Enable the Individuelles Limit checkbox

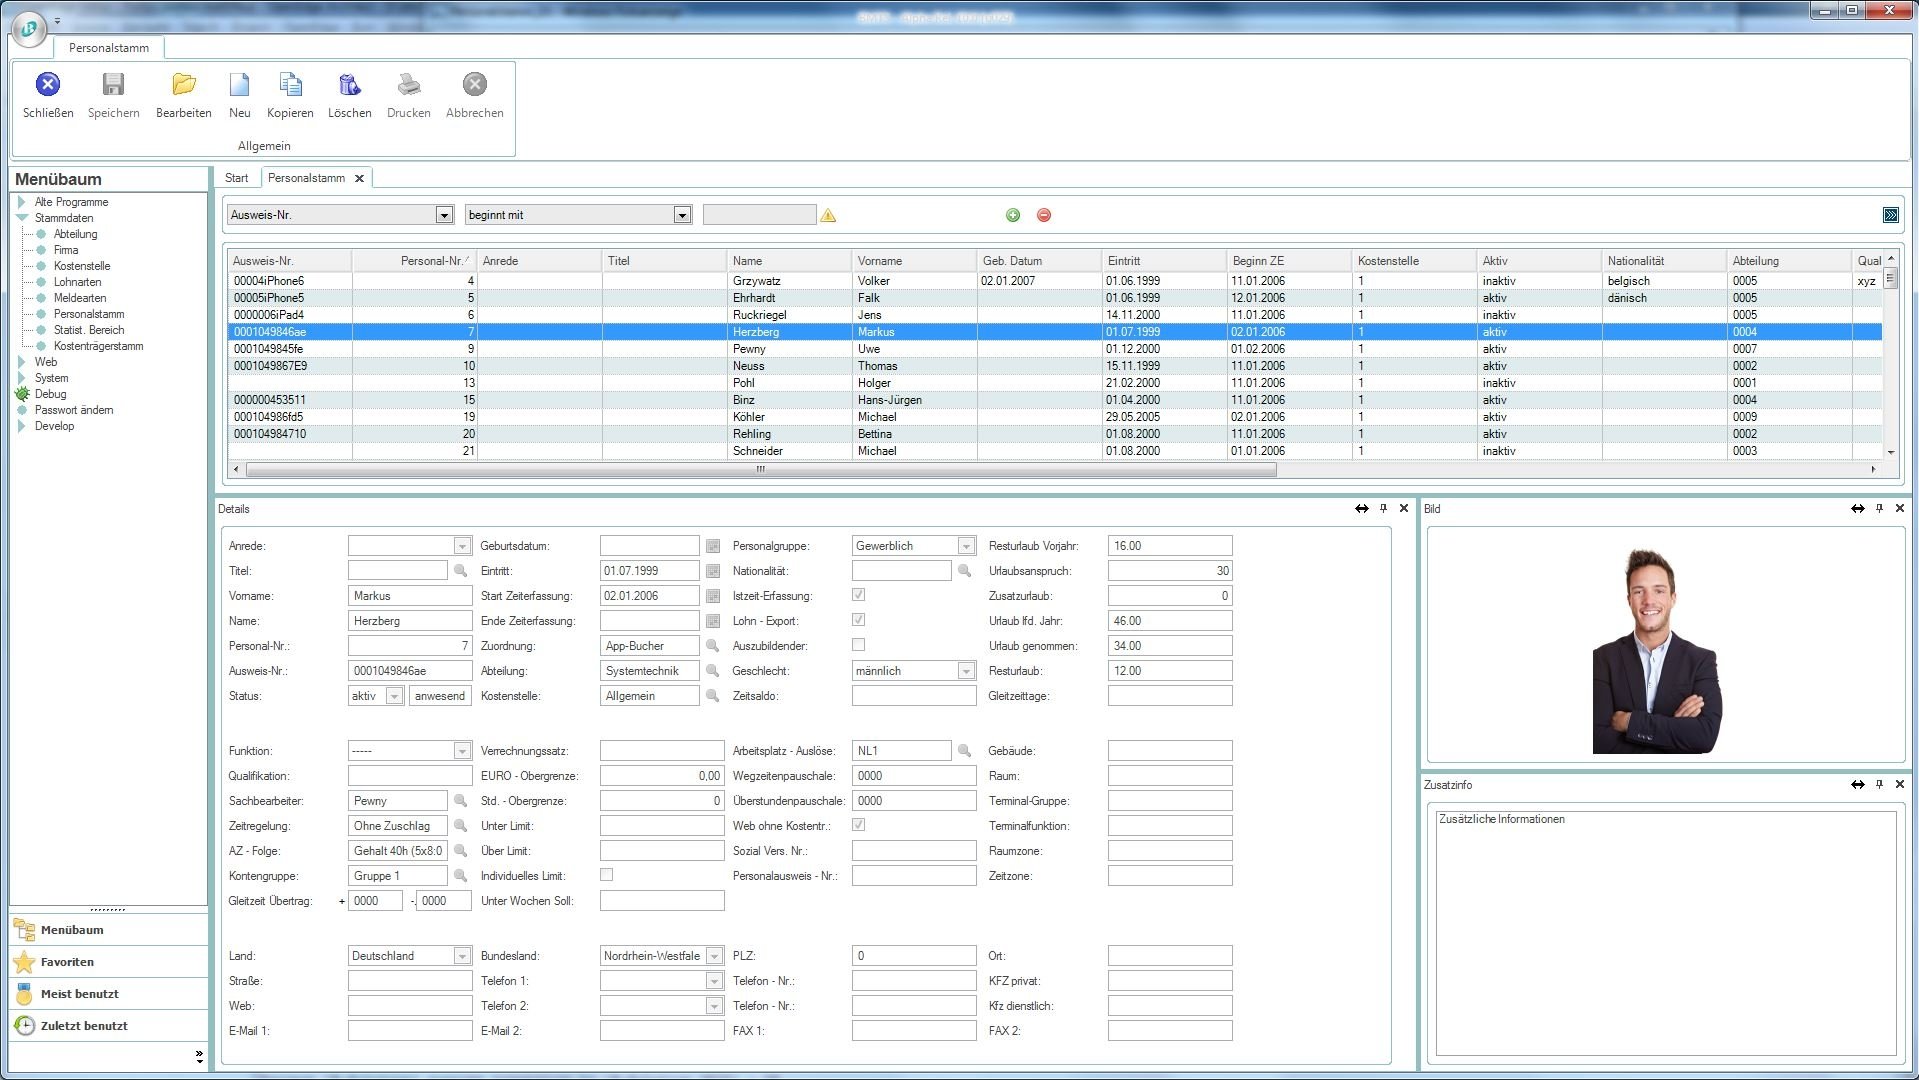tap(606, 875)
